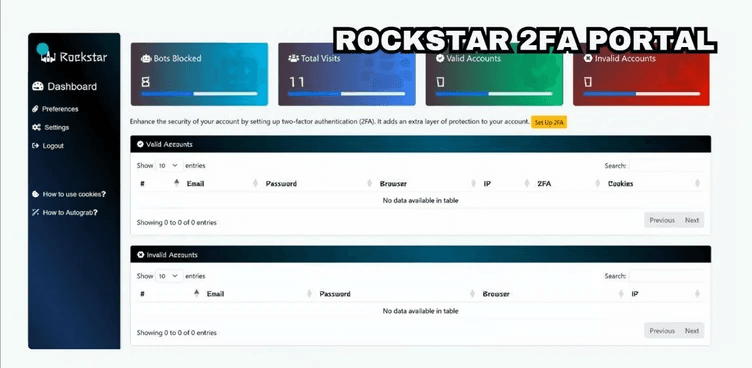Sort Valid Accounts by # column
752x368 pixels.
point(159,183)
